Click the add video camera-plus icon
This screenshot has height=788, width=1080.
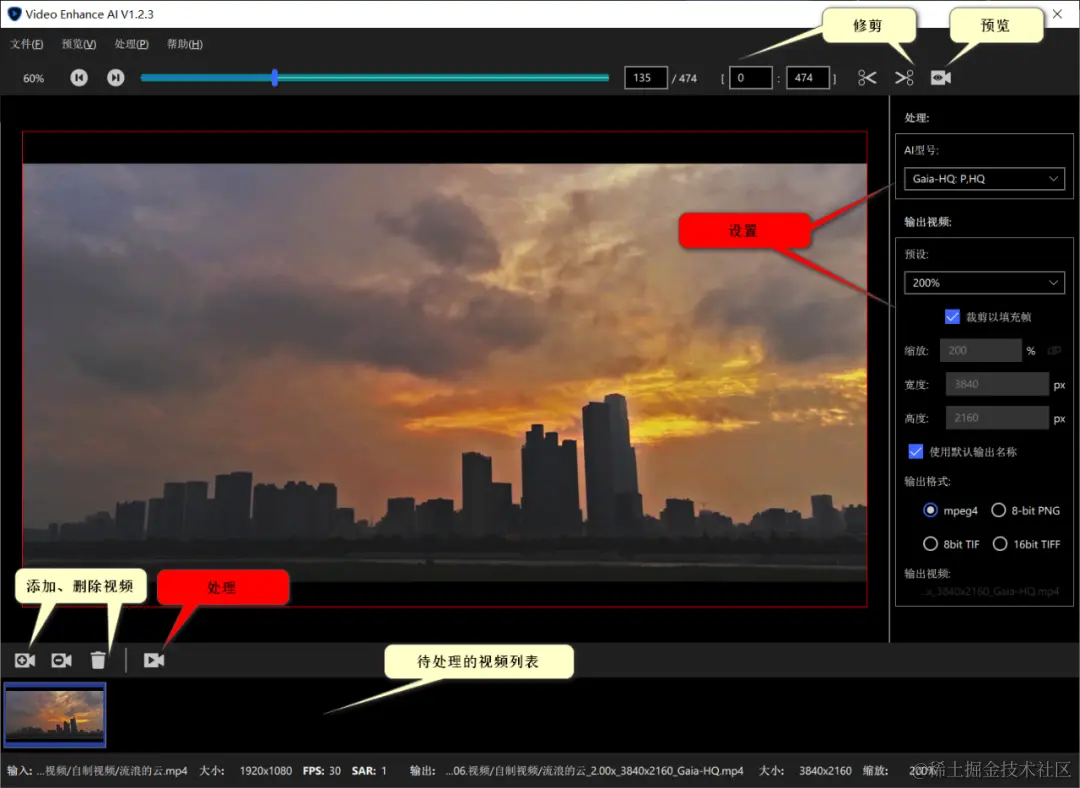pos(25,661)
